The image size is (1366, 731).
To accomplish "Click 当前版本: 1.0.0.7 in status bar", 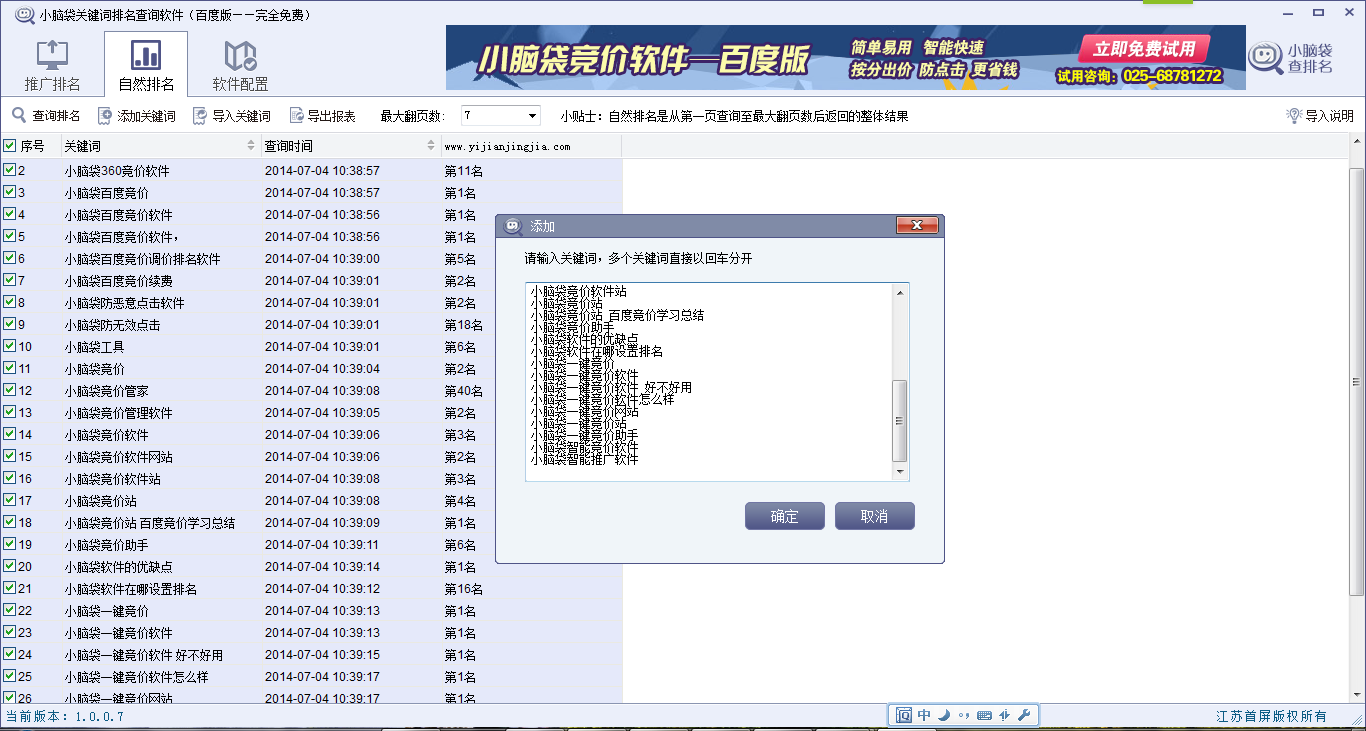I will (x=65, y=716).
